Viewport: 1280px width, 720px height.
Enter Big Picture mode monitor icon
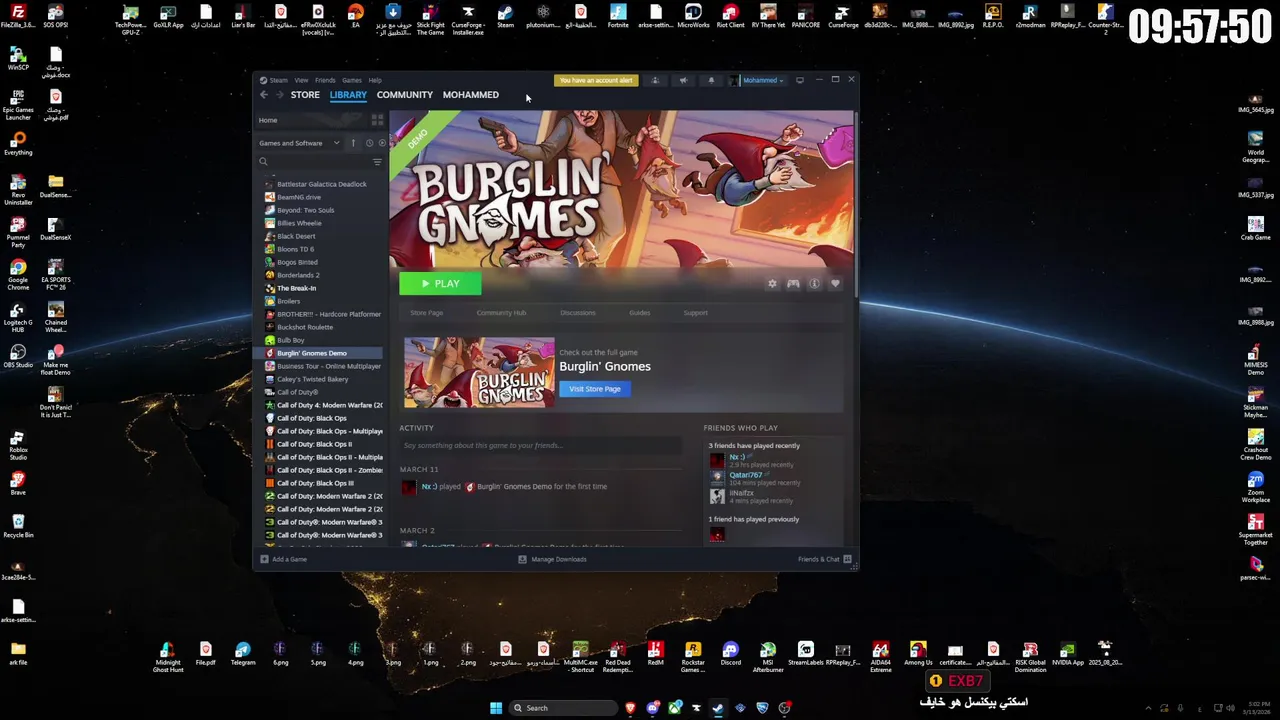click(800, 80)
